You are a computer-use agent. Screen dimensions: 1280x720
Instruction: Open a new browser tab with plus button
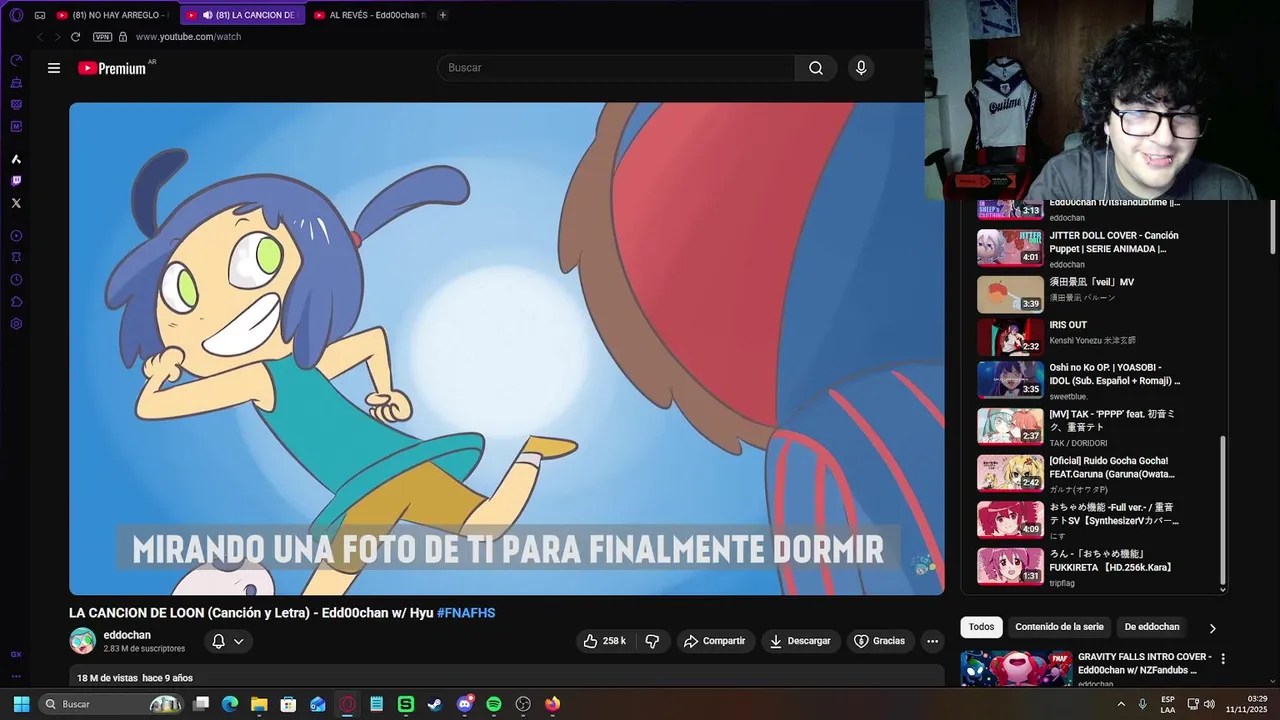[x=443, y=15]
